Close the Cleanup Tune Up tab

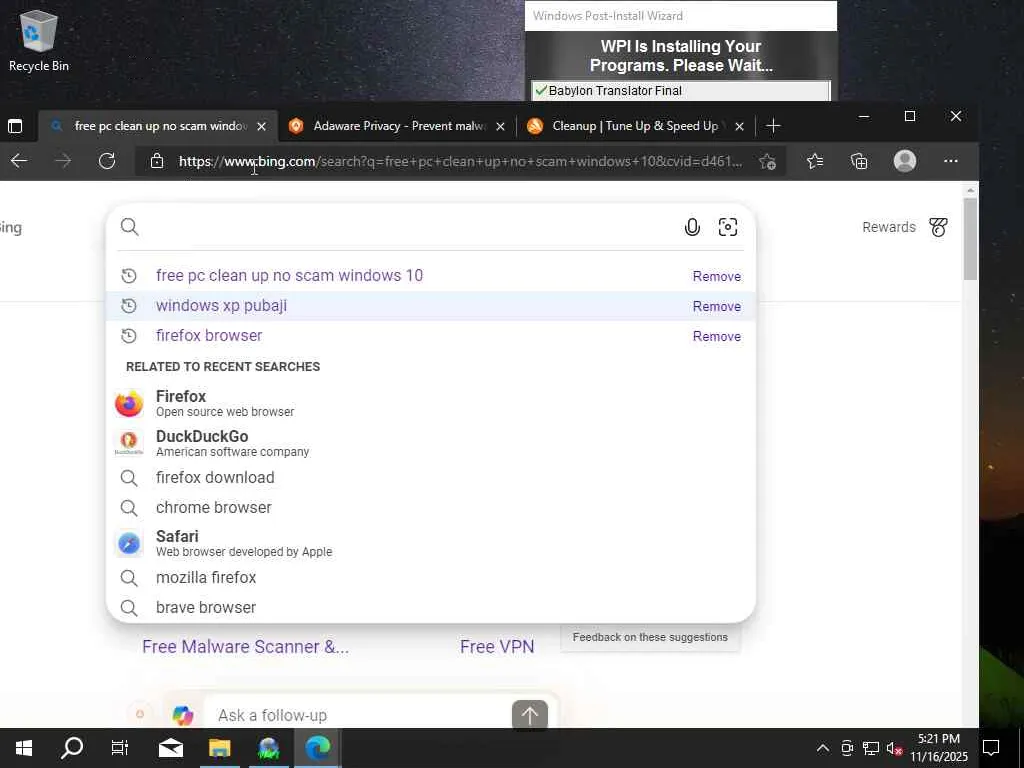[x=739, y=126]
